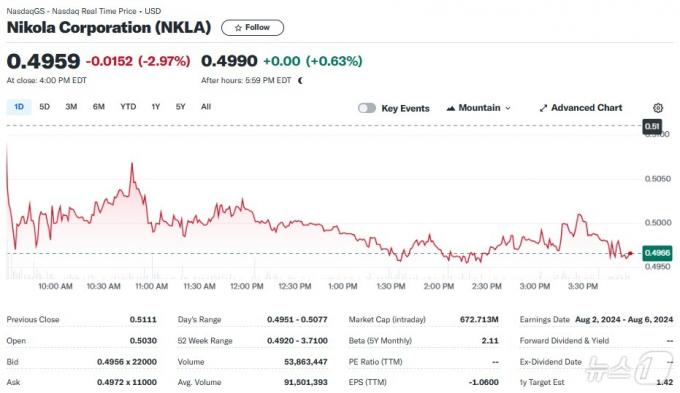Click Market Cap value 672.713M

click(479, 320)
